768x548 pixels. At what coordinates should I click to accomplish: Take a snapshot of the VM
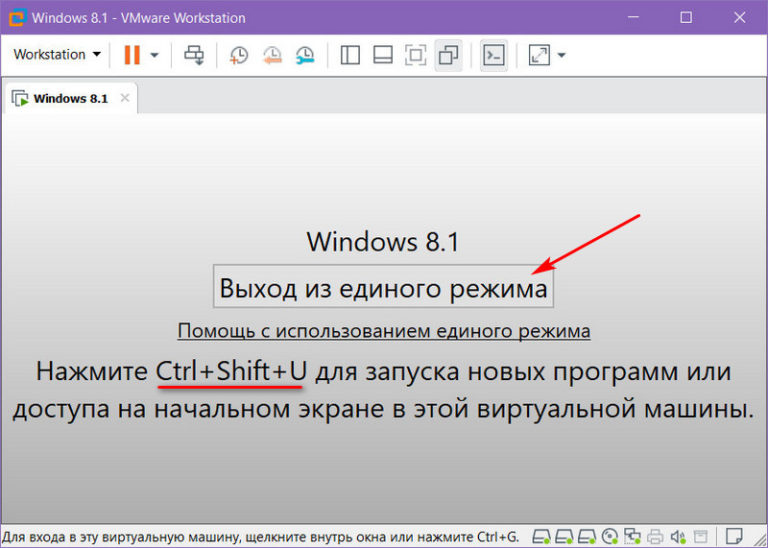coord(239,55)
